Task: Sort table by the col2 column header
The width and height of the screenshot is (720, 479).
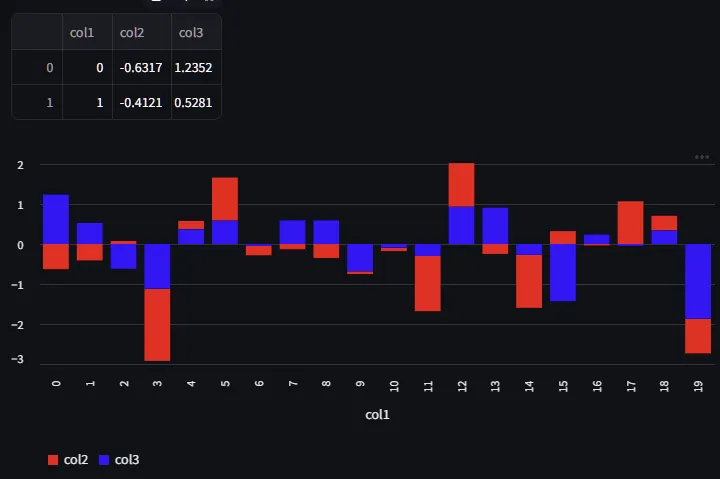Action: 142,32
